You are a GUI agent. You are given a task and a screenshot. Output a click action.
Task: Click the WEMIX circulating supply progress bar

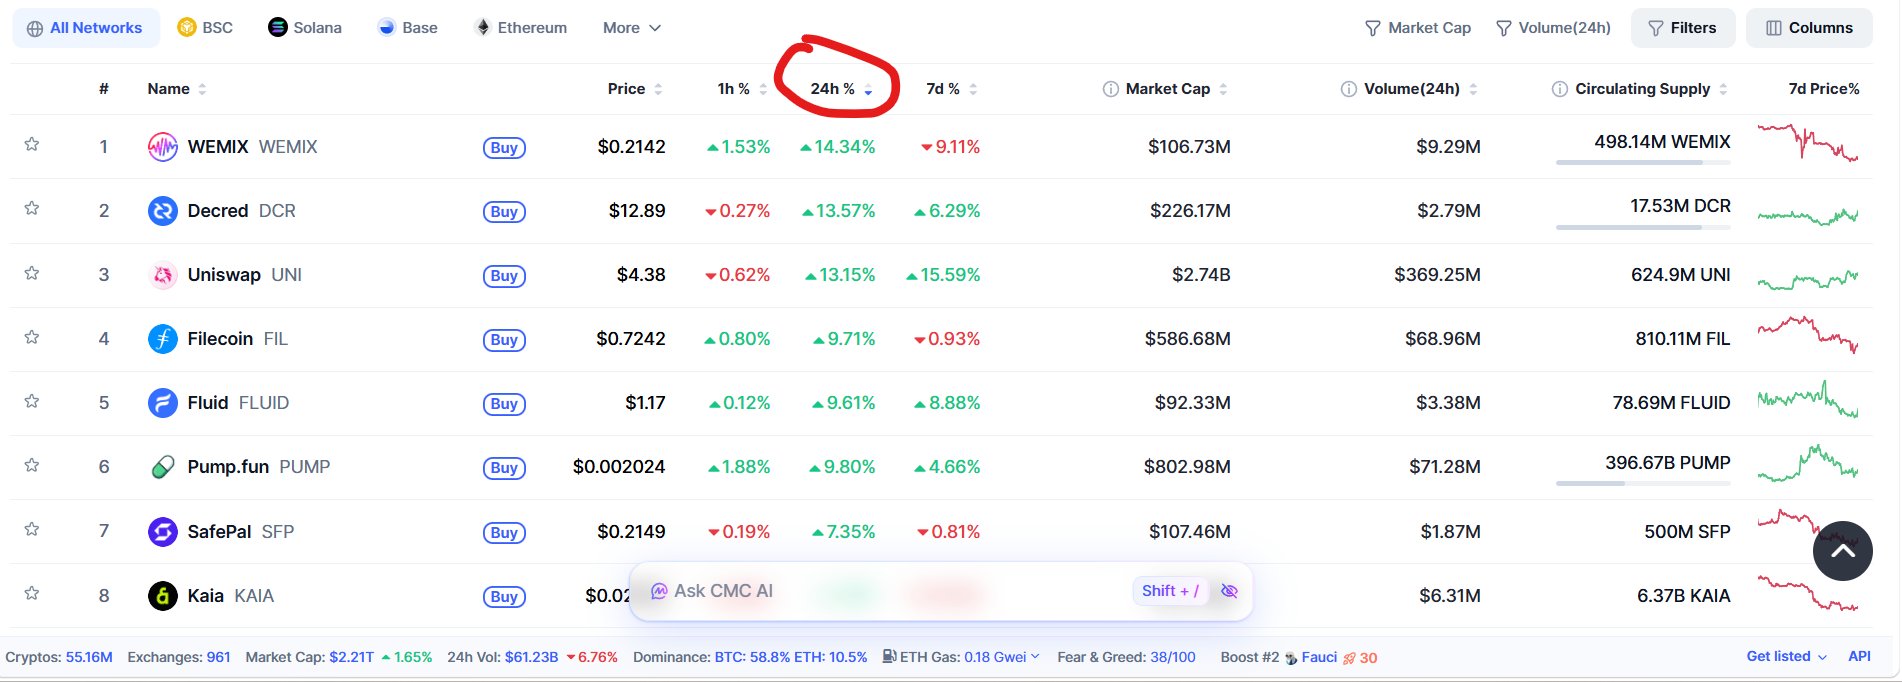(x=1643, y=162)
